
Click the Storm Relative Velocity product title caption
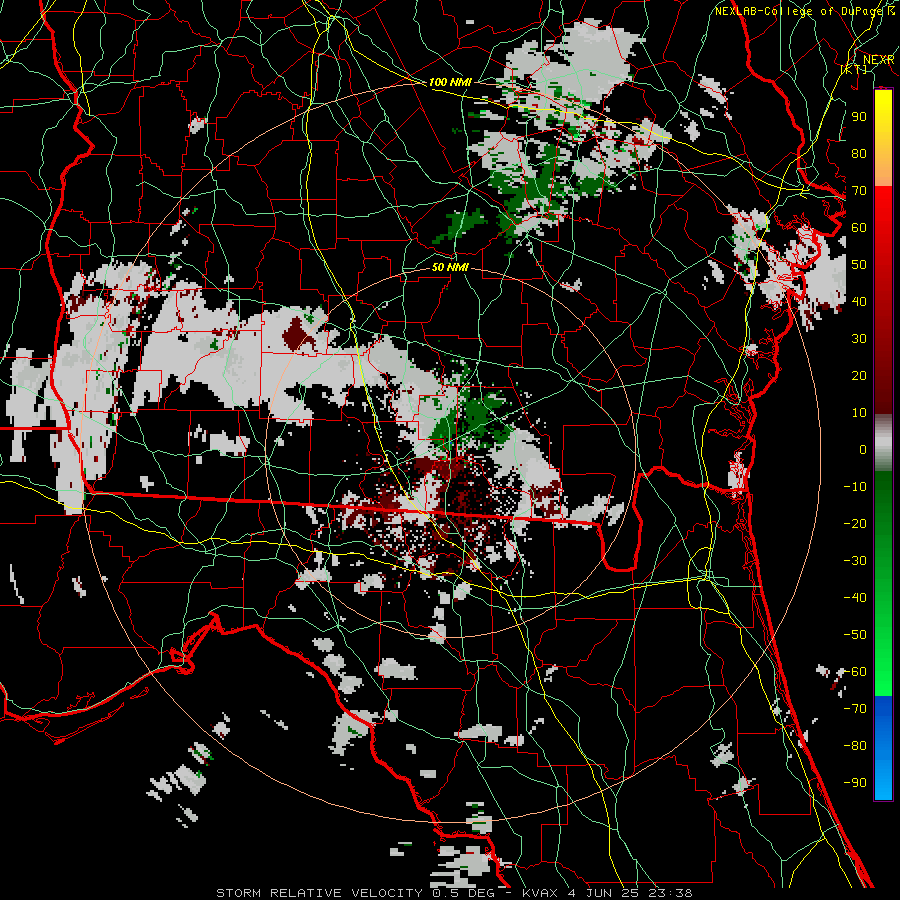click(x=454, y=893)
